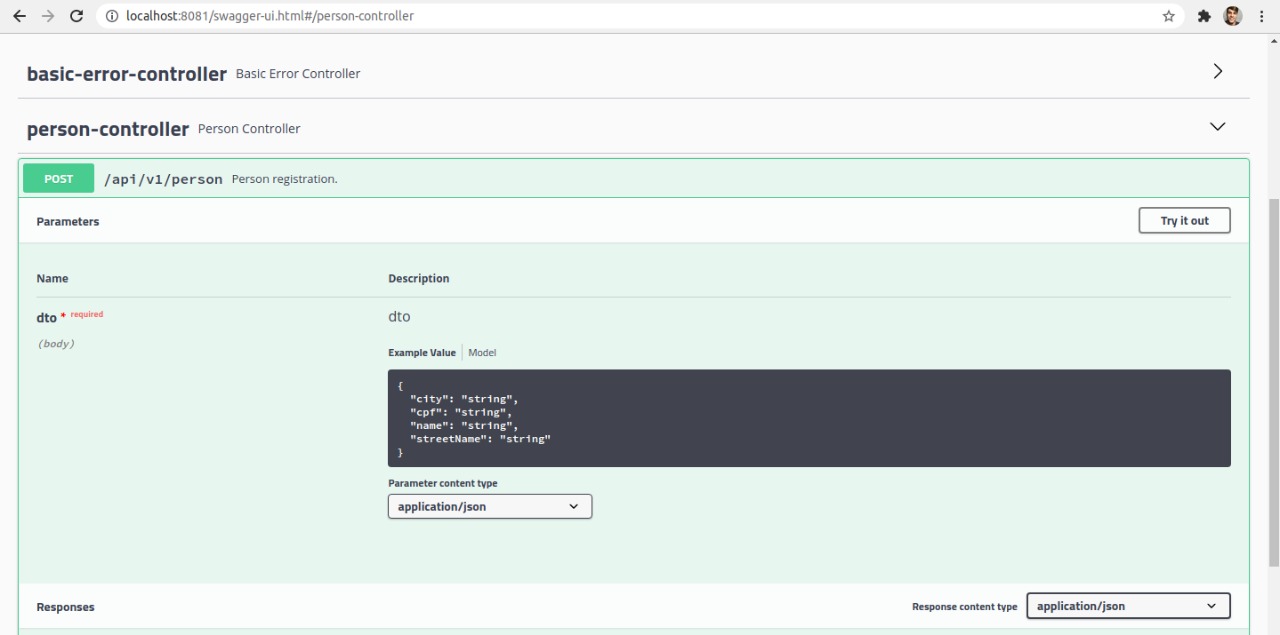Click the /api/v1/person path text
The width and height of the screenshot is (1280, 635).
(x=163, y=179)
